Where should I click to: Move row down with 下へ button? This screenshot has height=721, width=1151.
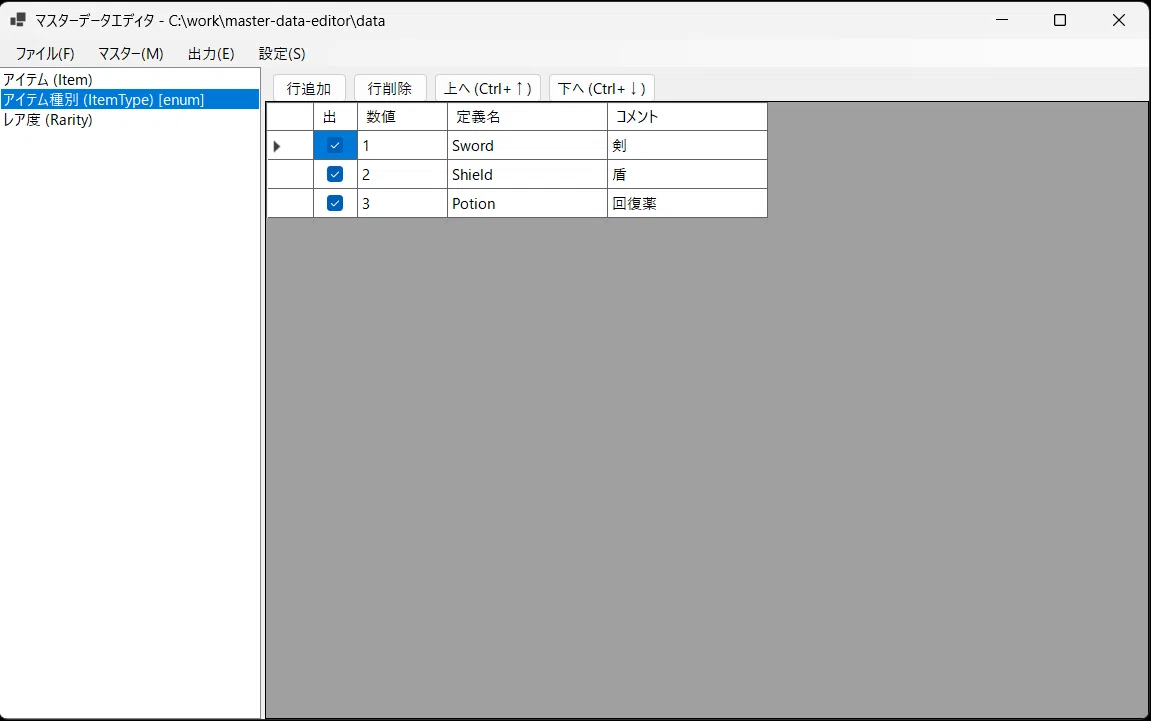click(601, 88)
